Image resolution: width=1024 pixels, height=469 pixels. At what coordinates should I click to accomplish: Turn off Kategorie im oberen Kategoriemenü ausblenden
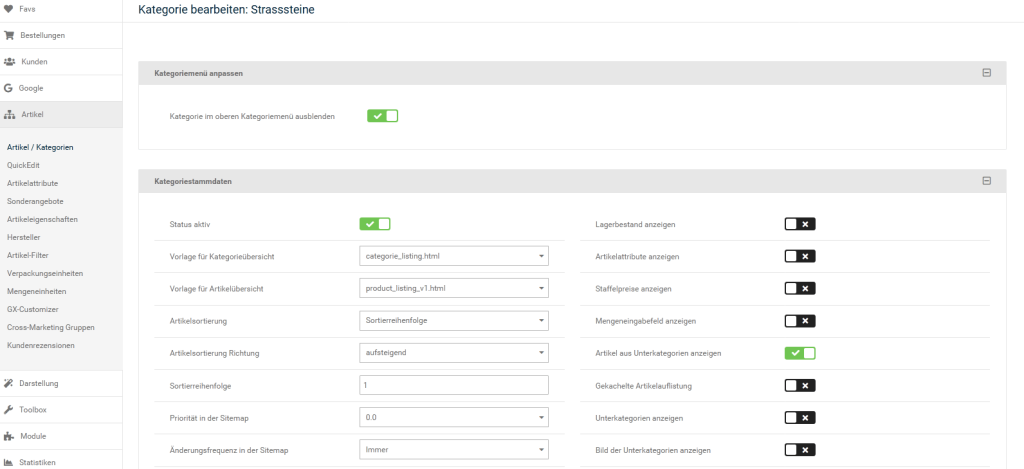(x=382, y=116)
